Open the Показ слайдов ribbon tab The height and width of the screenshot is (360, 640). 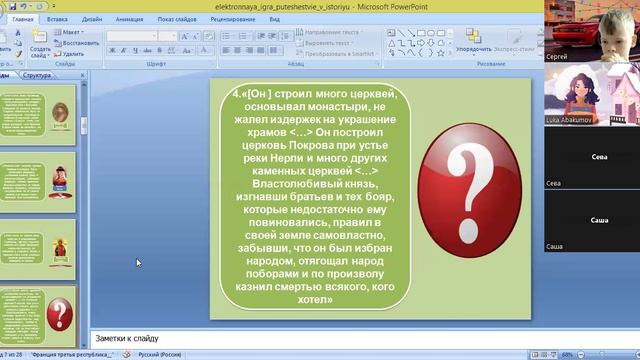coord(177,19)
